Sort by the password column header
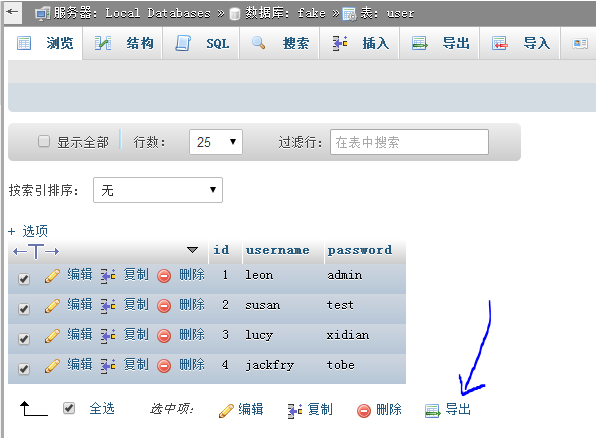The height and width of the screenshot is (438, 596). [360, 250]
